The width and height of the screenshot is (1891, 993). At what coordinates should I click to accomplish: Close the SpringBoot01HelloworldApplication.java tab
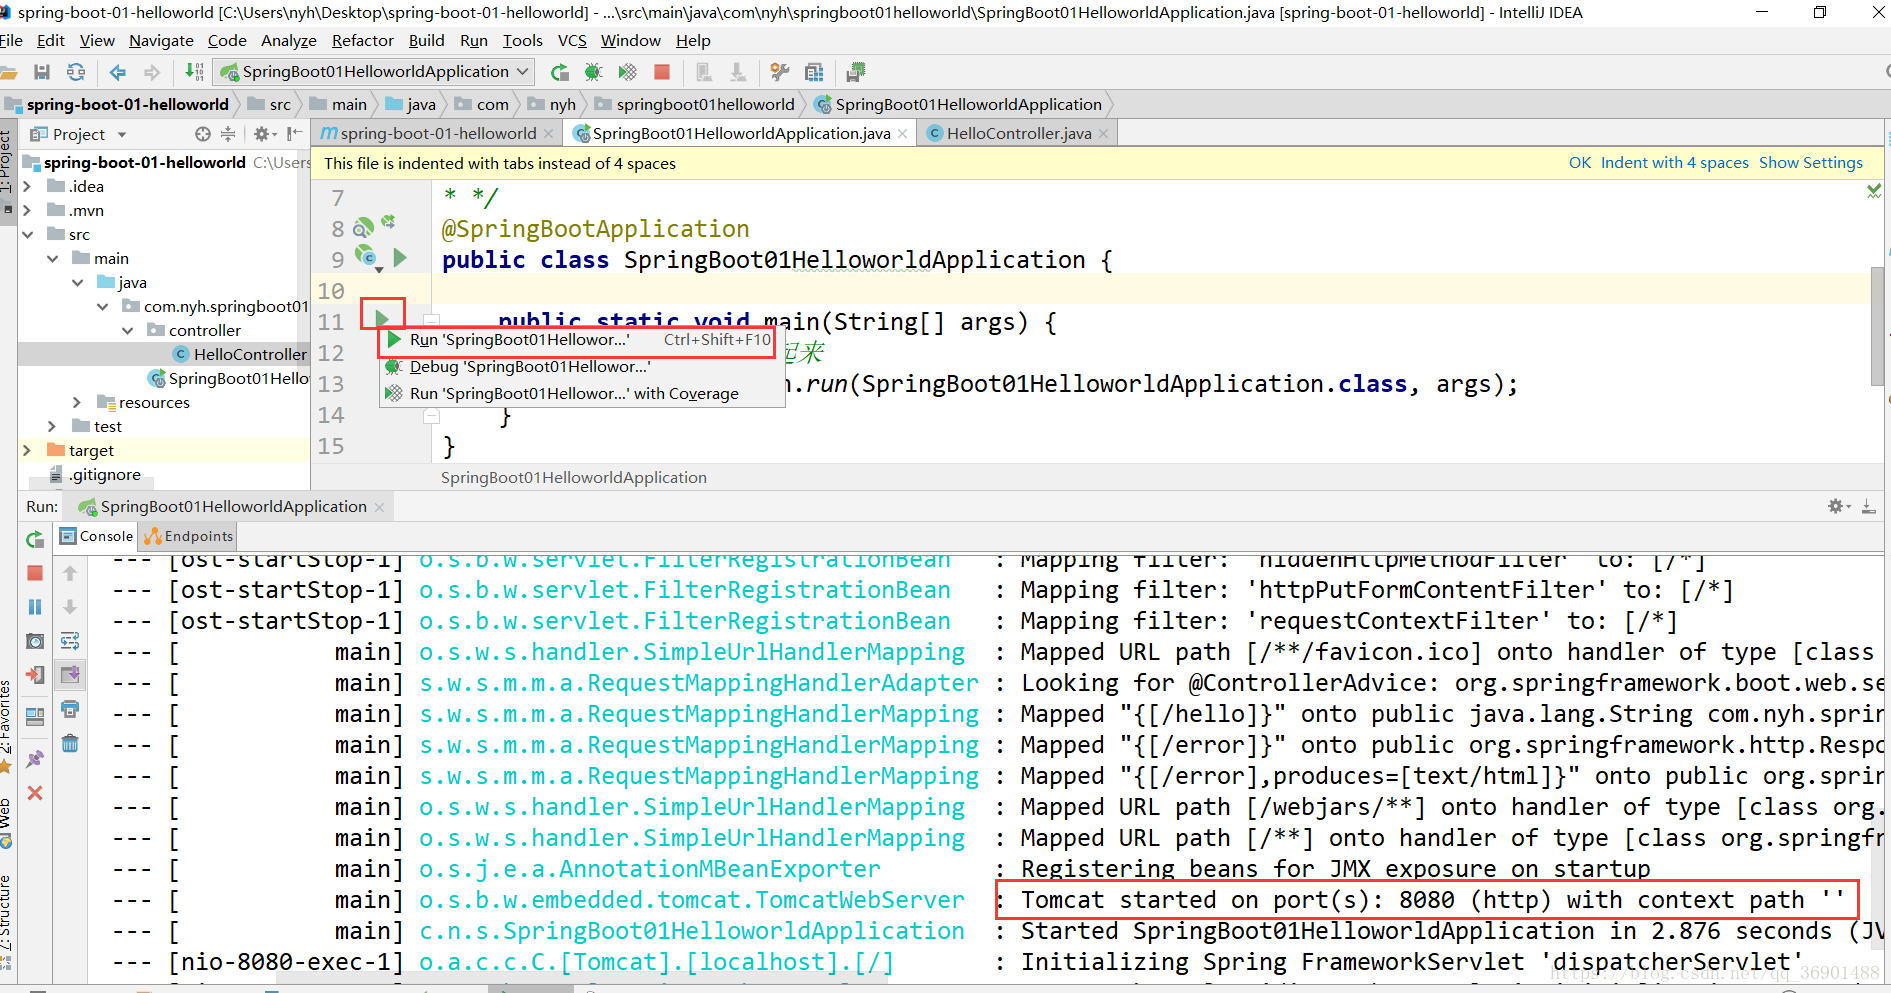[x=903, y=134]
